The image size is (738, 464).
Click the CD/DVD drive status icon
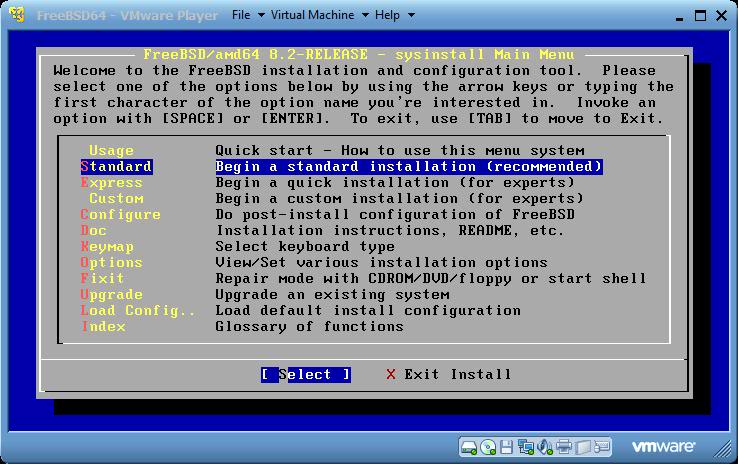point(488,447)
